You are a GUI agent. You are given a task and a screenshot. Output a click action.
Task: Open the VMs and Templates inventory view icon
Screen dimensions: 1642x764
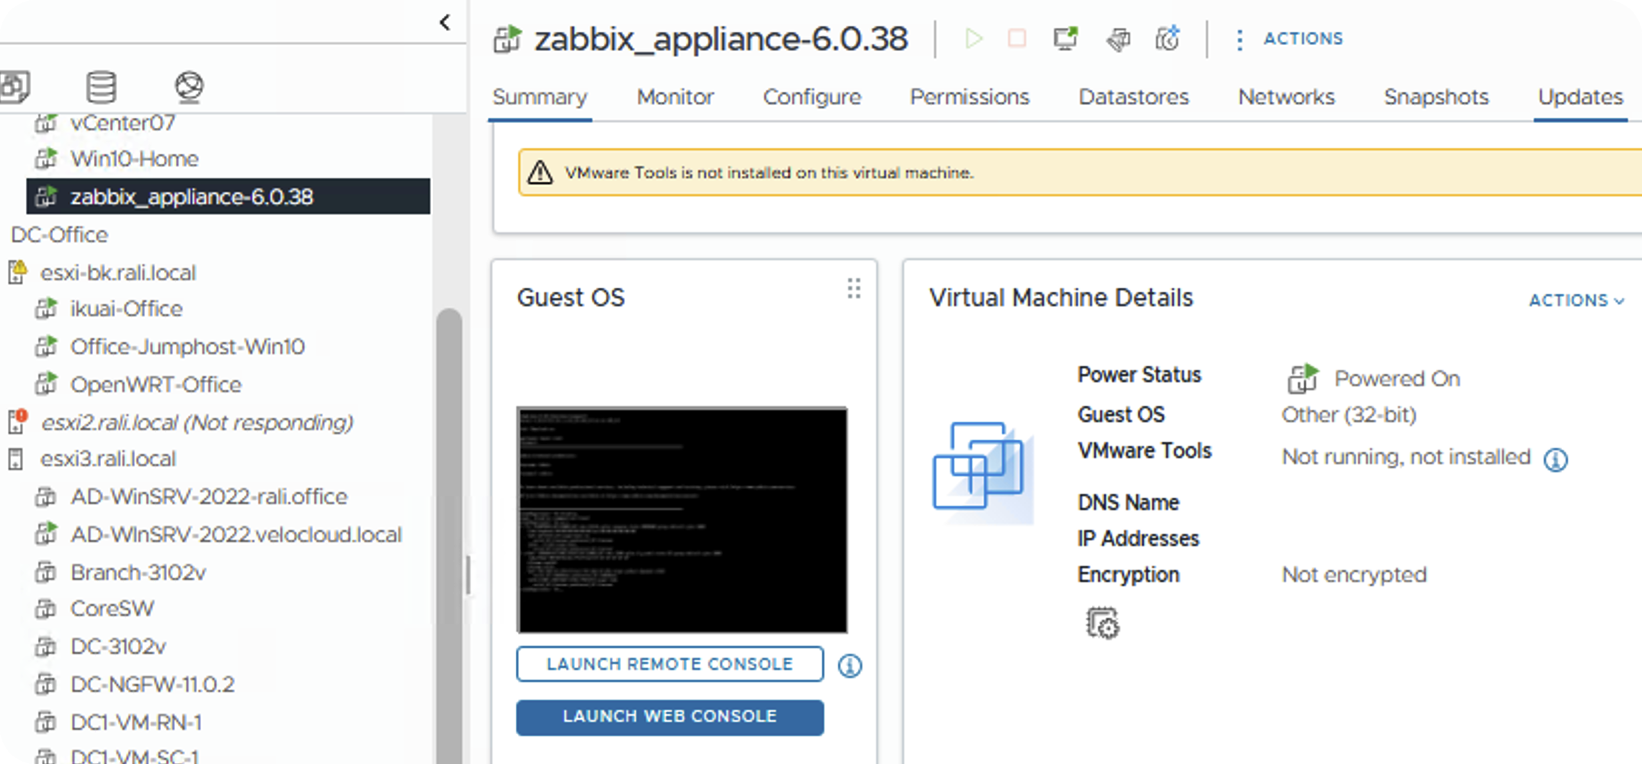click(x=14, y=88)
